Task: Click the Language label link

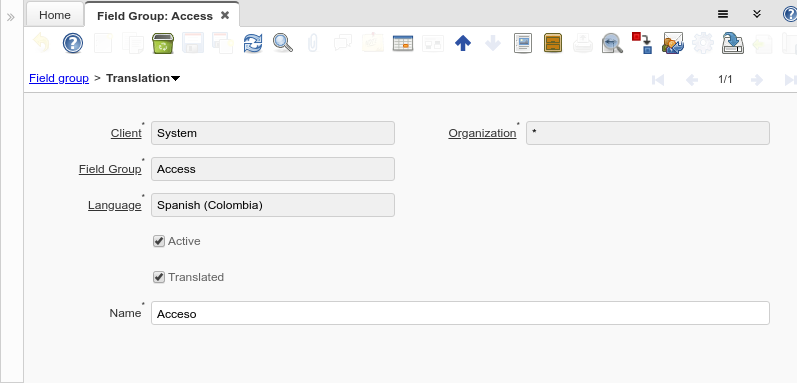Action: coord(114,205)
